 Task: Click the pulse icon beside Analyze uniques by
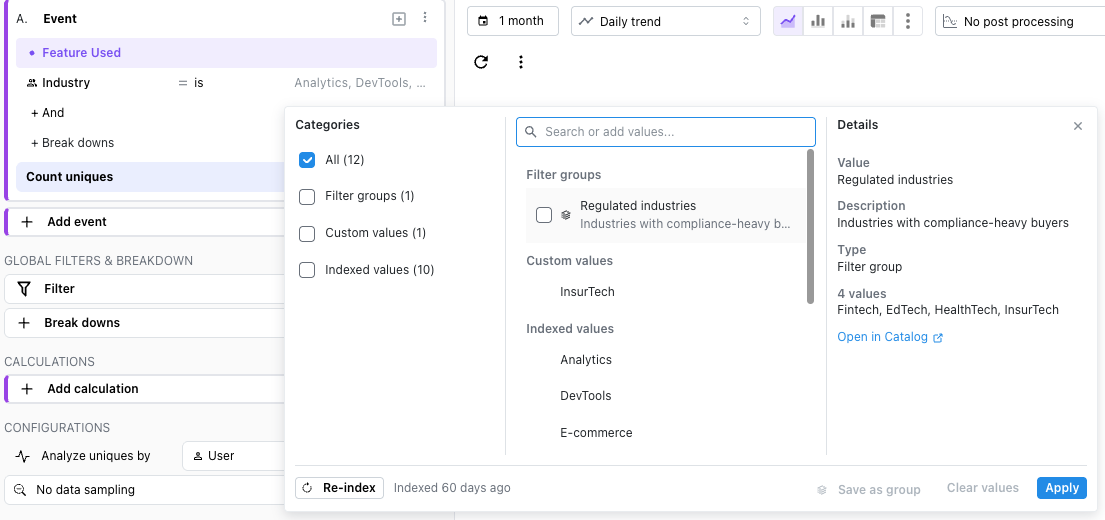23,457
